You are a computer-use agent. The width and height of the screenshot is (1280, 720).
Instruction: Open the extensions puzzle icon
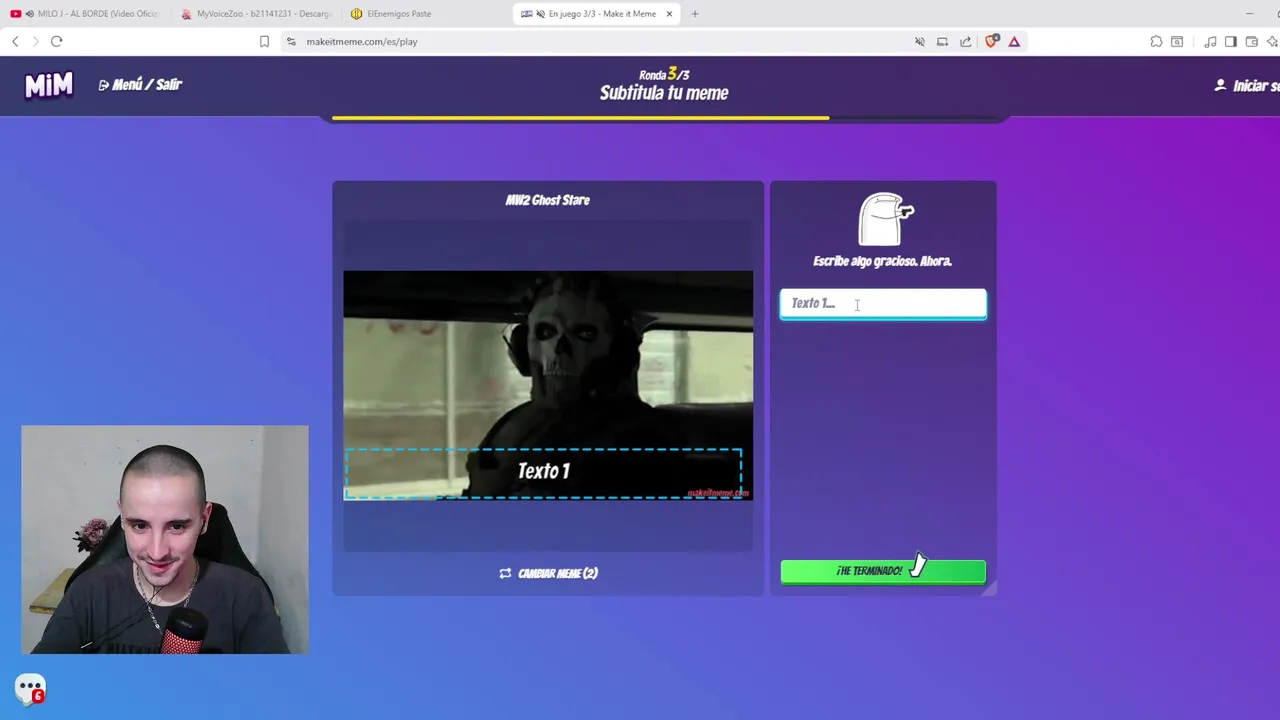[x=1156, y=41]
